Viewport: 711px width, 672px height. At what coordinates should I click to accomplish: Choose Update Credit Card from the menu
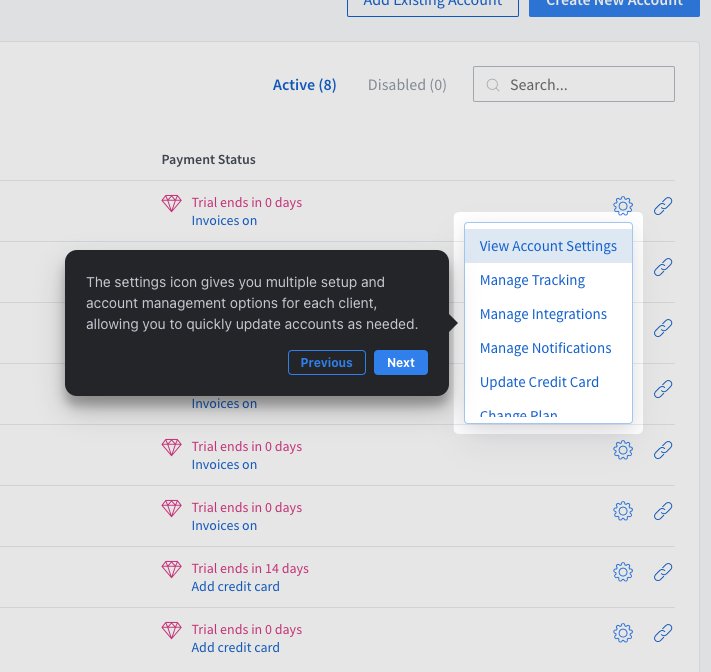coord(539,382)
